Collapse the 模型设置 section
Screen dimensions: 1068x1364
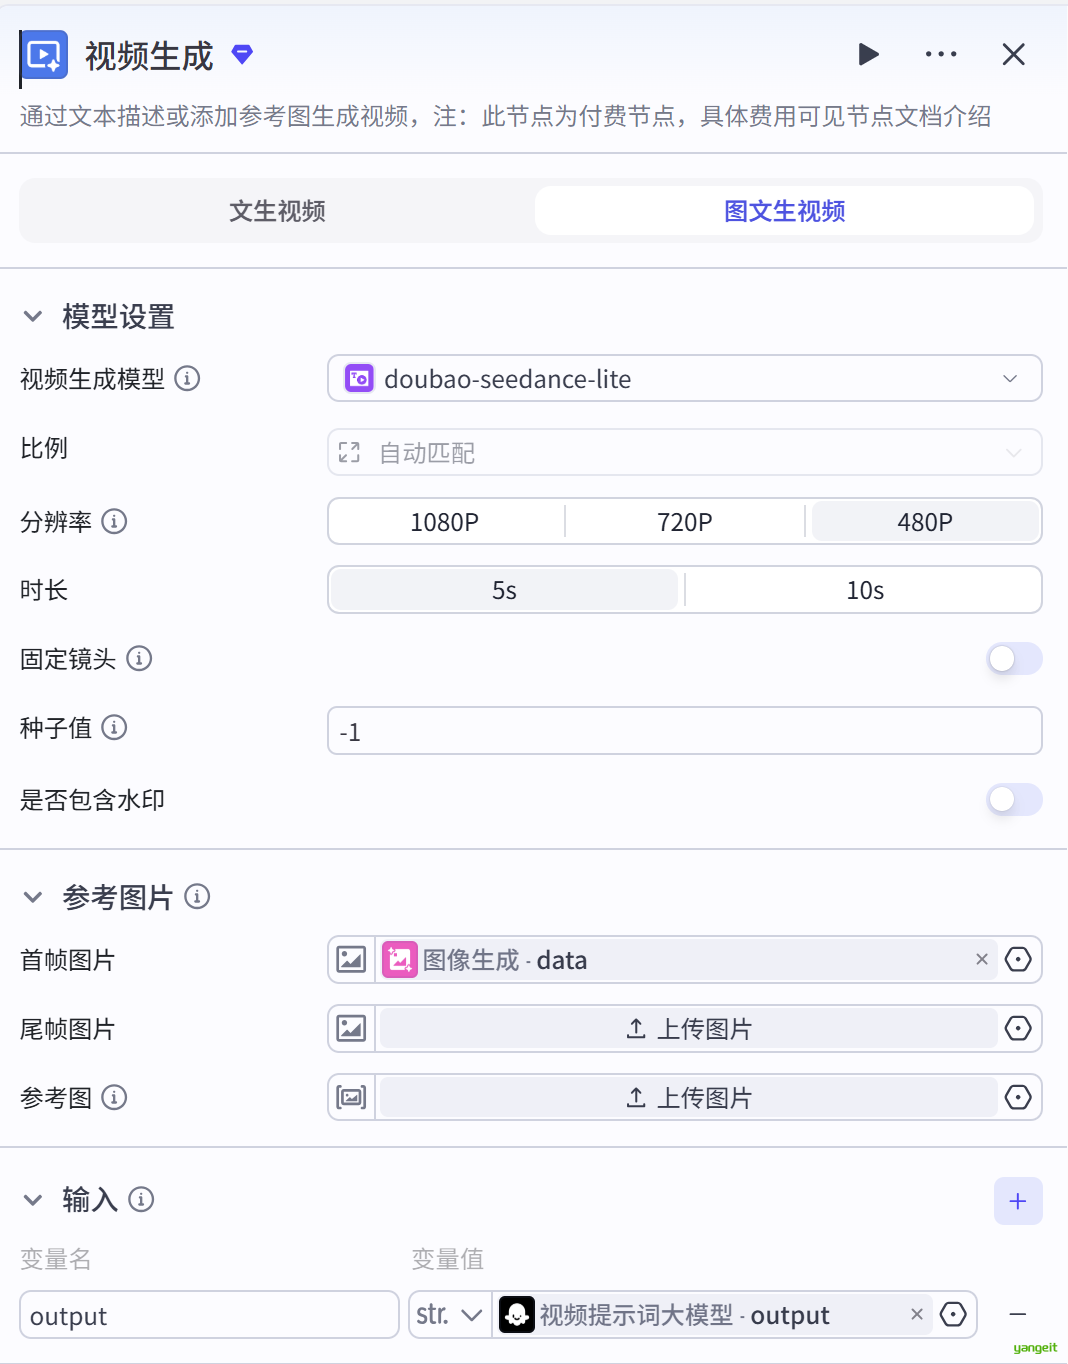coord(33,317)
